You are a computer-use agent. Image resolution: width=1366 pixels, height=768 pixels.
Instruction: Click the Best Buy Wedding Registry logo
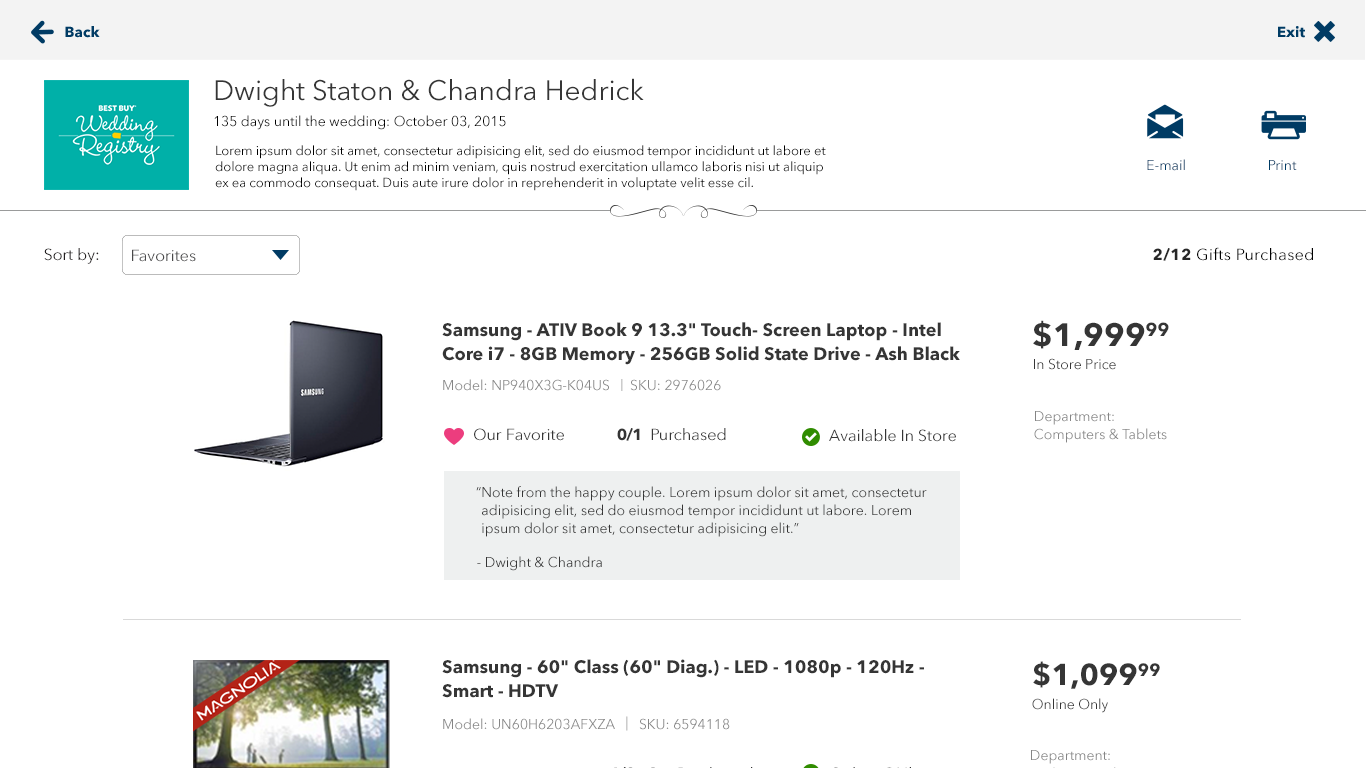tap(116, 135)
